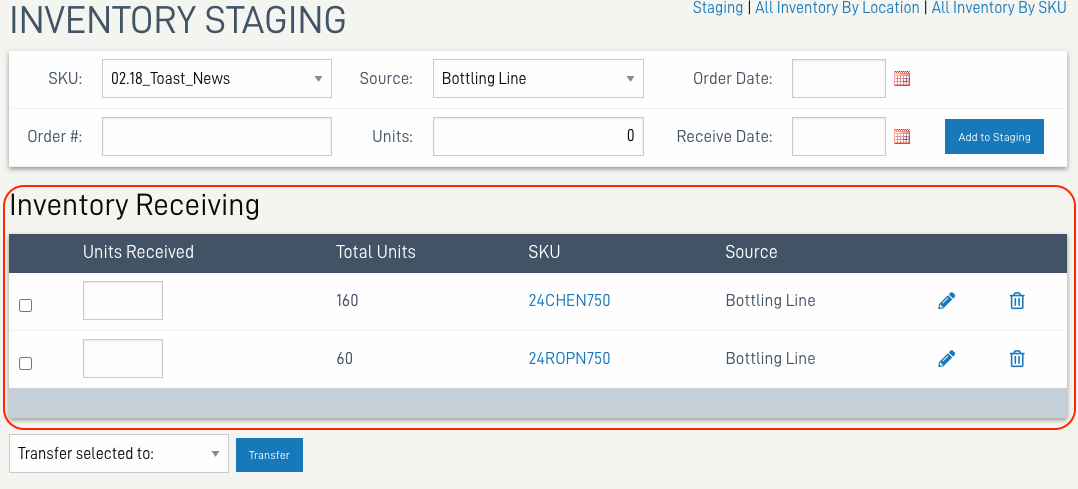Open the 24ROPN750 SKU link
The width and height of the screenshot is (1078, 489).
coord(569,358)
